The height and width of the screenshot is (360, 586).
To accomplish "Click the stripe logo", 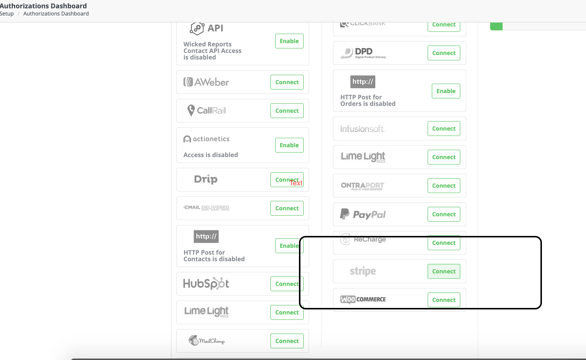I will point(363,271).
